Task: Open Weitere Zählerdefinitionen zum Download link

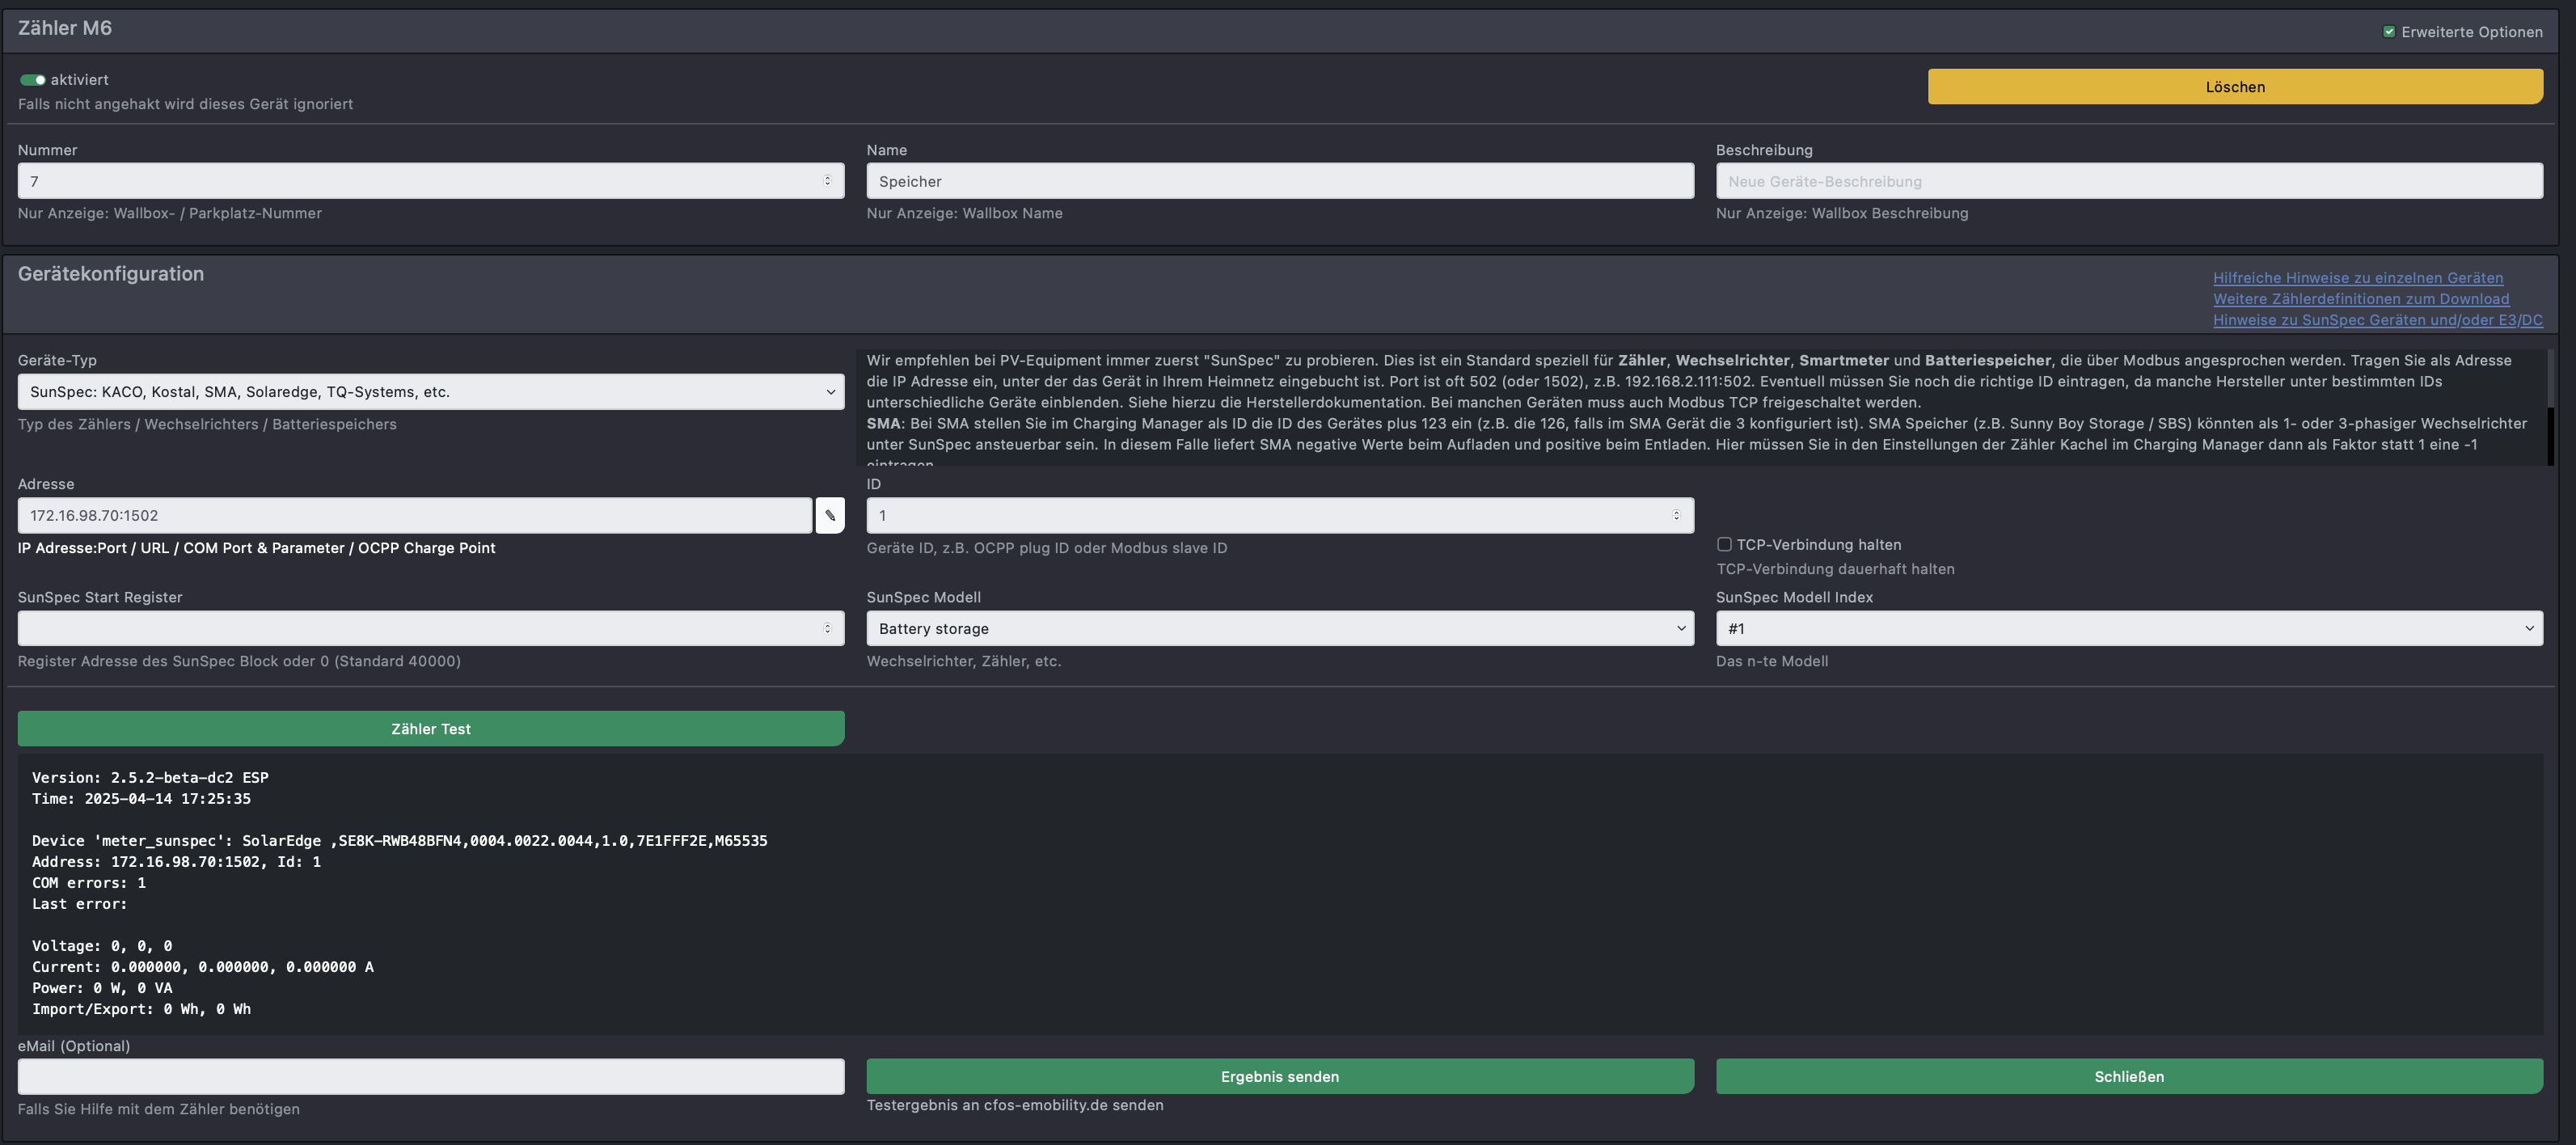Action: [2361, 299]
